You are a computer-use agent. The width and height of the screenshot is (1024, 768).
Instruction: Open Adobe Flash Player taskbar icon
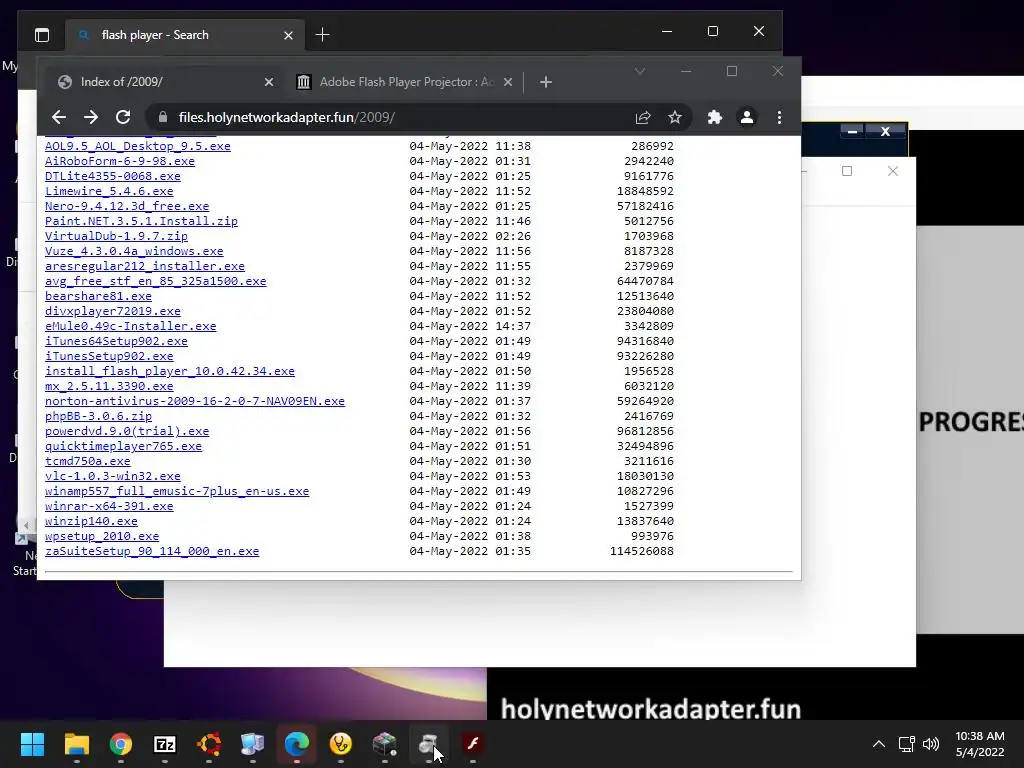473,744
